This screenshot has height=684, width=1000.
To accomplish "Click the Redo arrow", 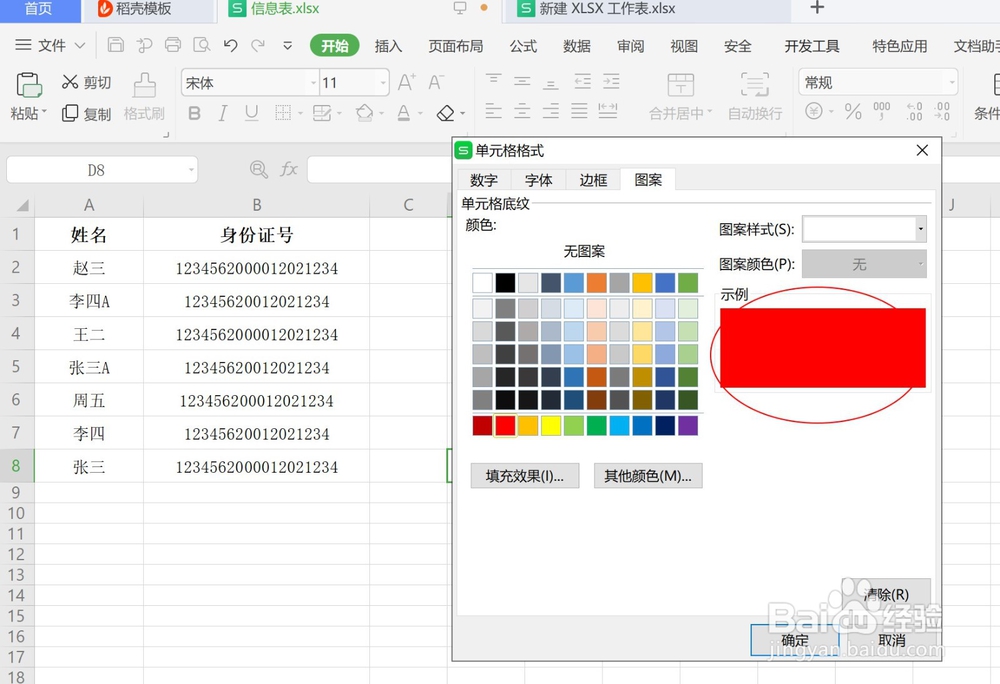I will (258, 45).
